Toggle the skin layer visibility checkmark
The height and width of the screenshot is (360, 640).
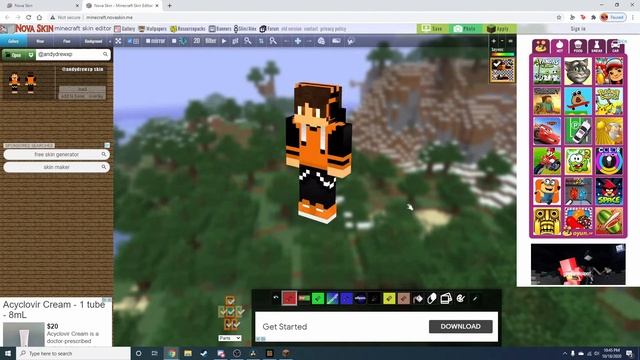pyautogui.click(x=496, y=64)
